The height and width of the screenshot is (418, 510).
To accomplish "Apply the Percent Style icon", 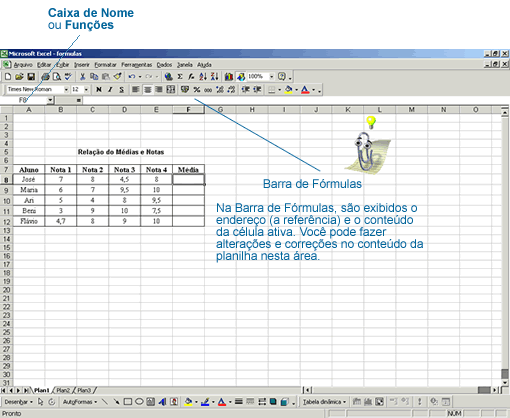I will pos(197,89).
